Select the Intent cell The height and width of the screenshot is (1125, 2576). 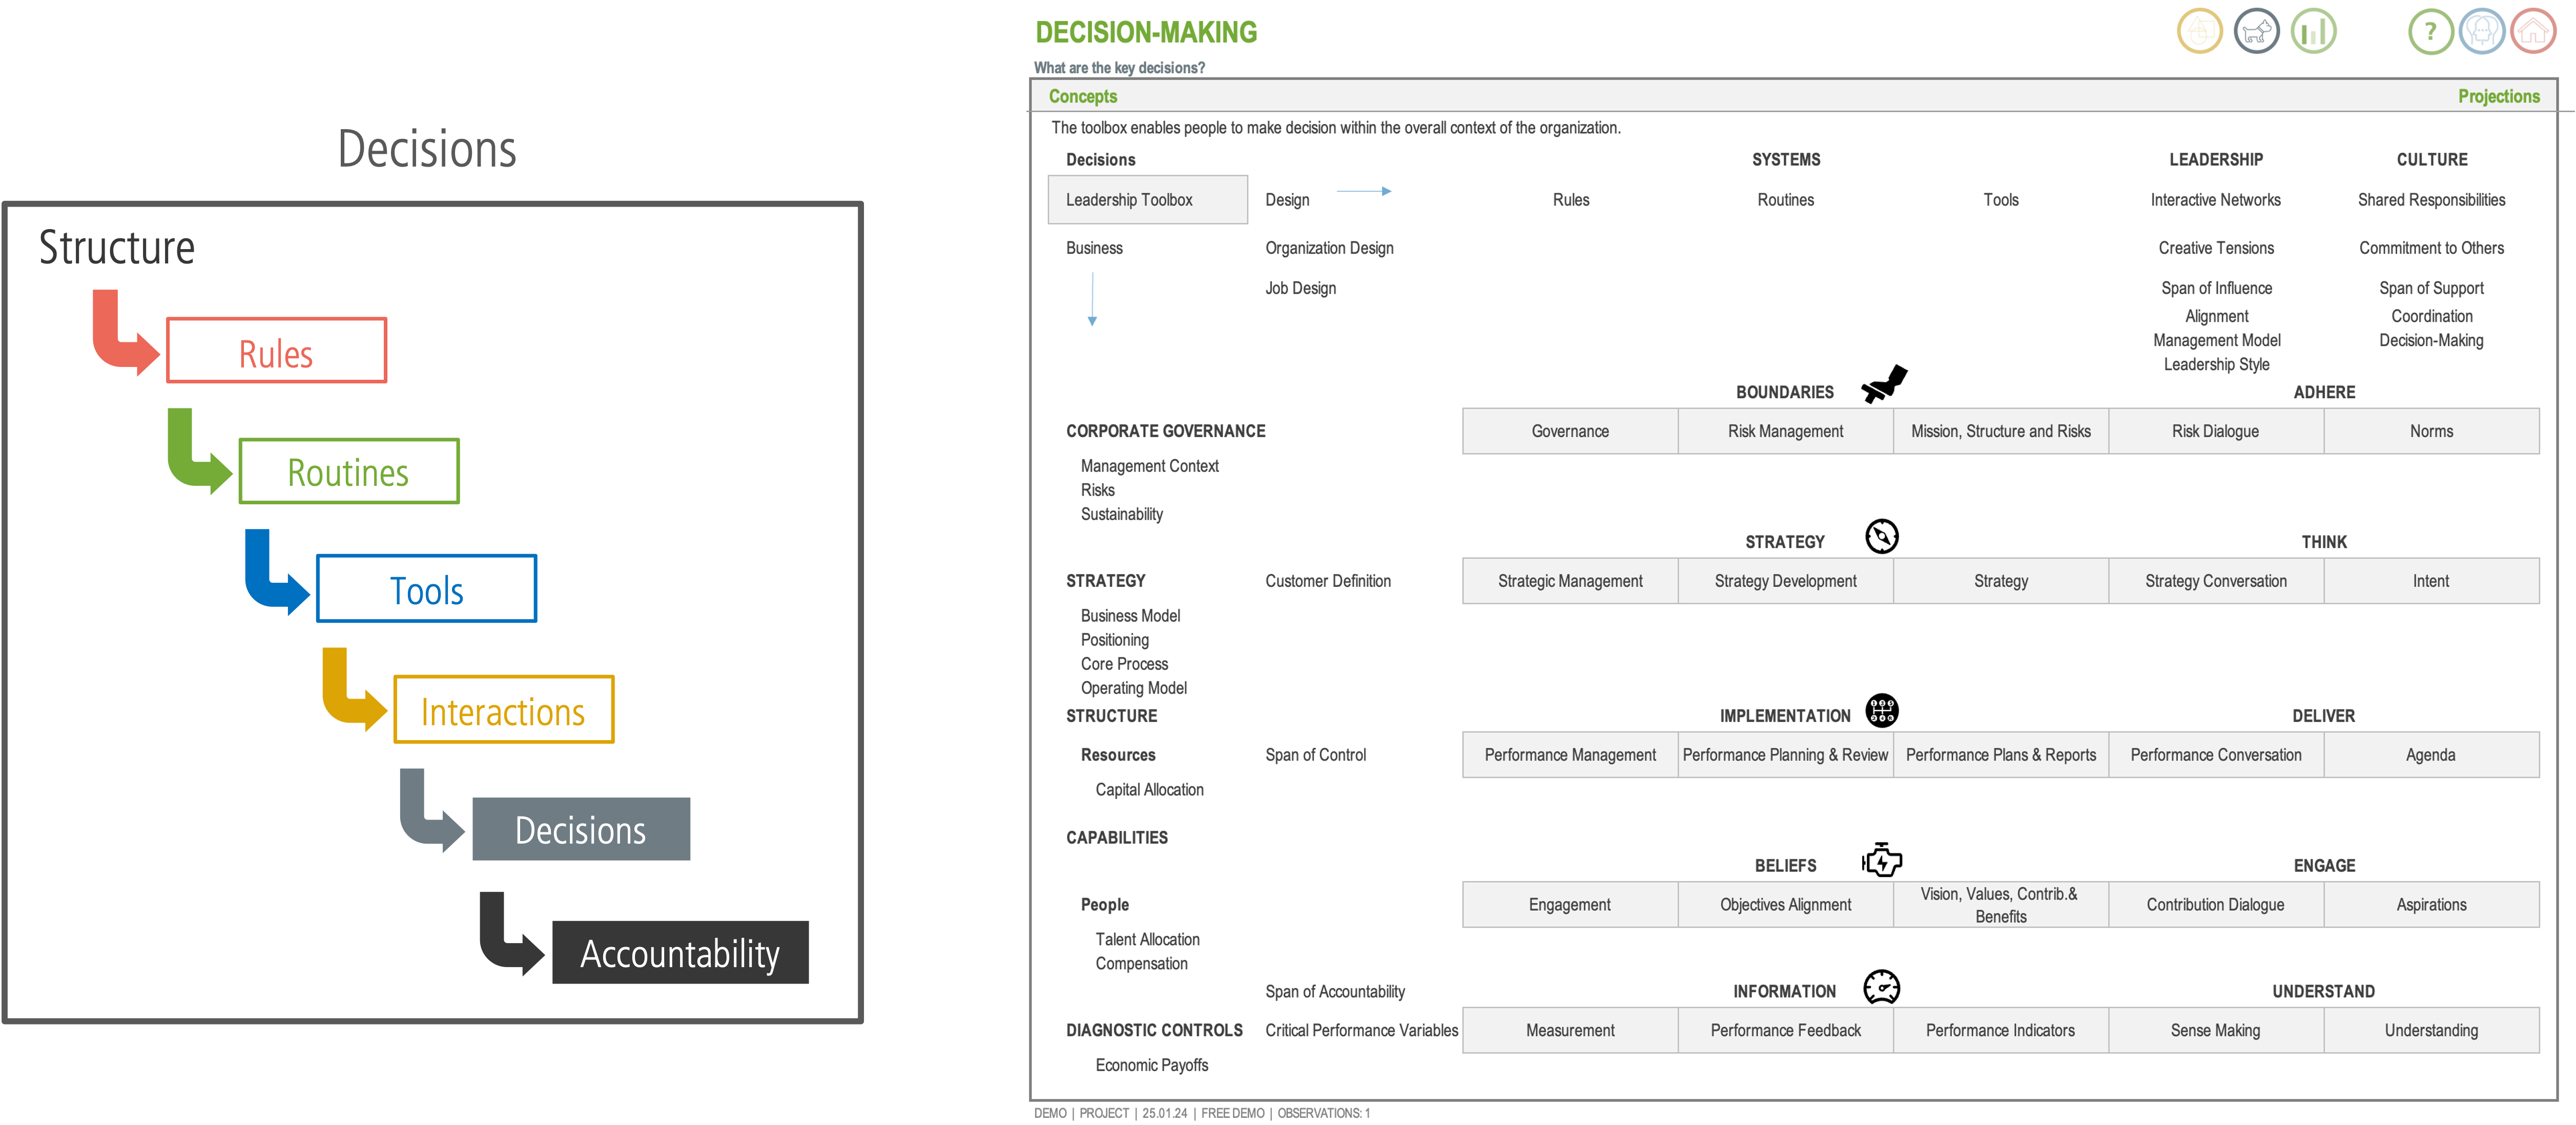(2431, 581)
